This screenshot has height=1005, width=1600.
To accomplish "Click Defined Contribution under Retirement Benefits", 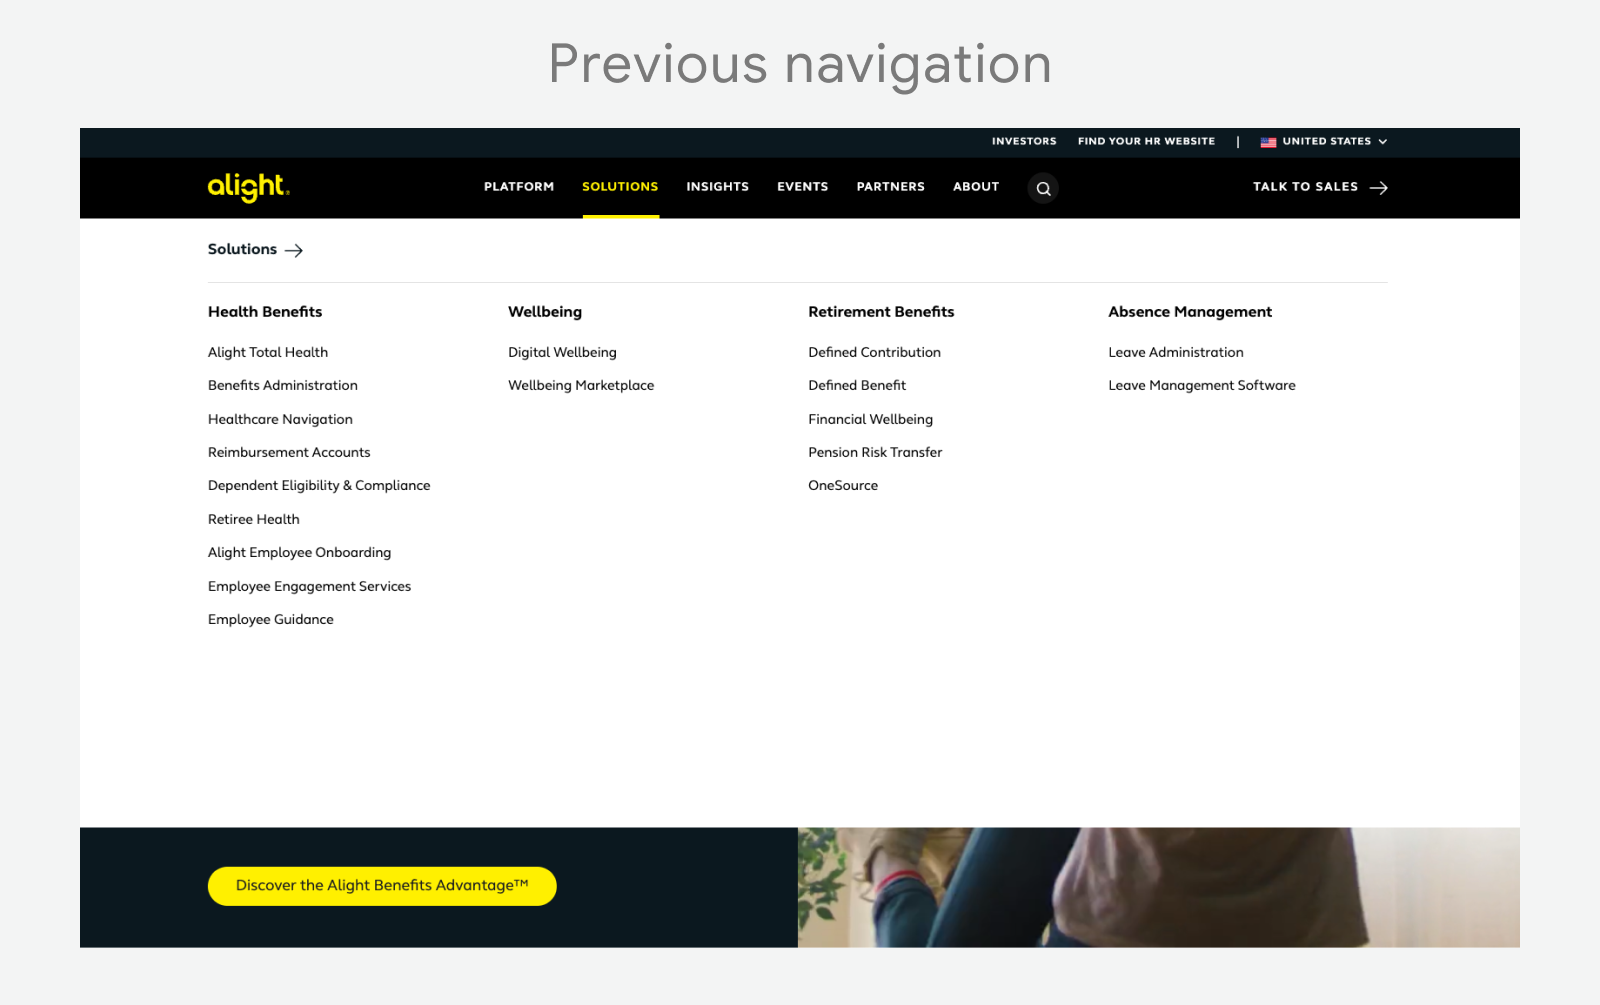I will (874, 352).
